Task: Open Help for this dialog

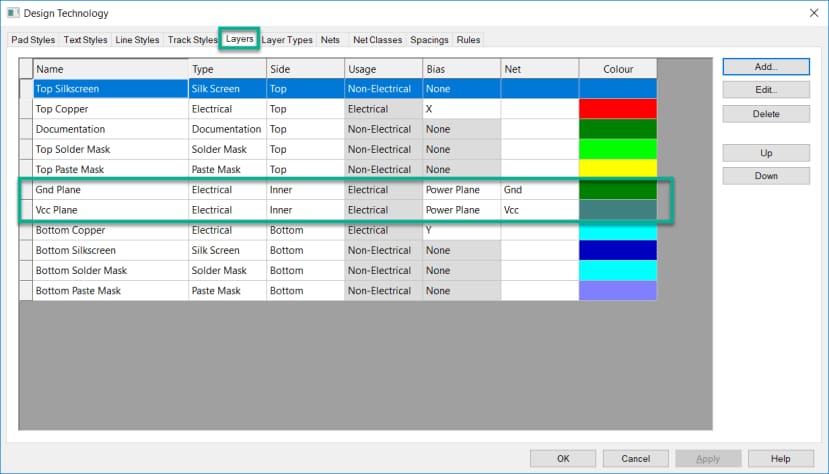Action: click(x=780, y=459)
